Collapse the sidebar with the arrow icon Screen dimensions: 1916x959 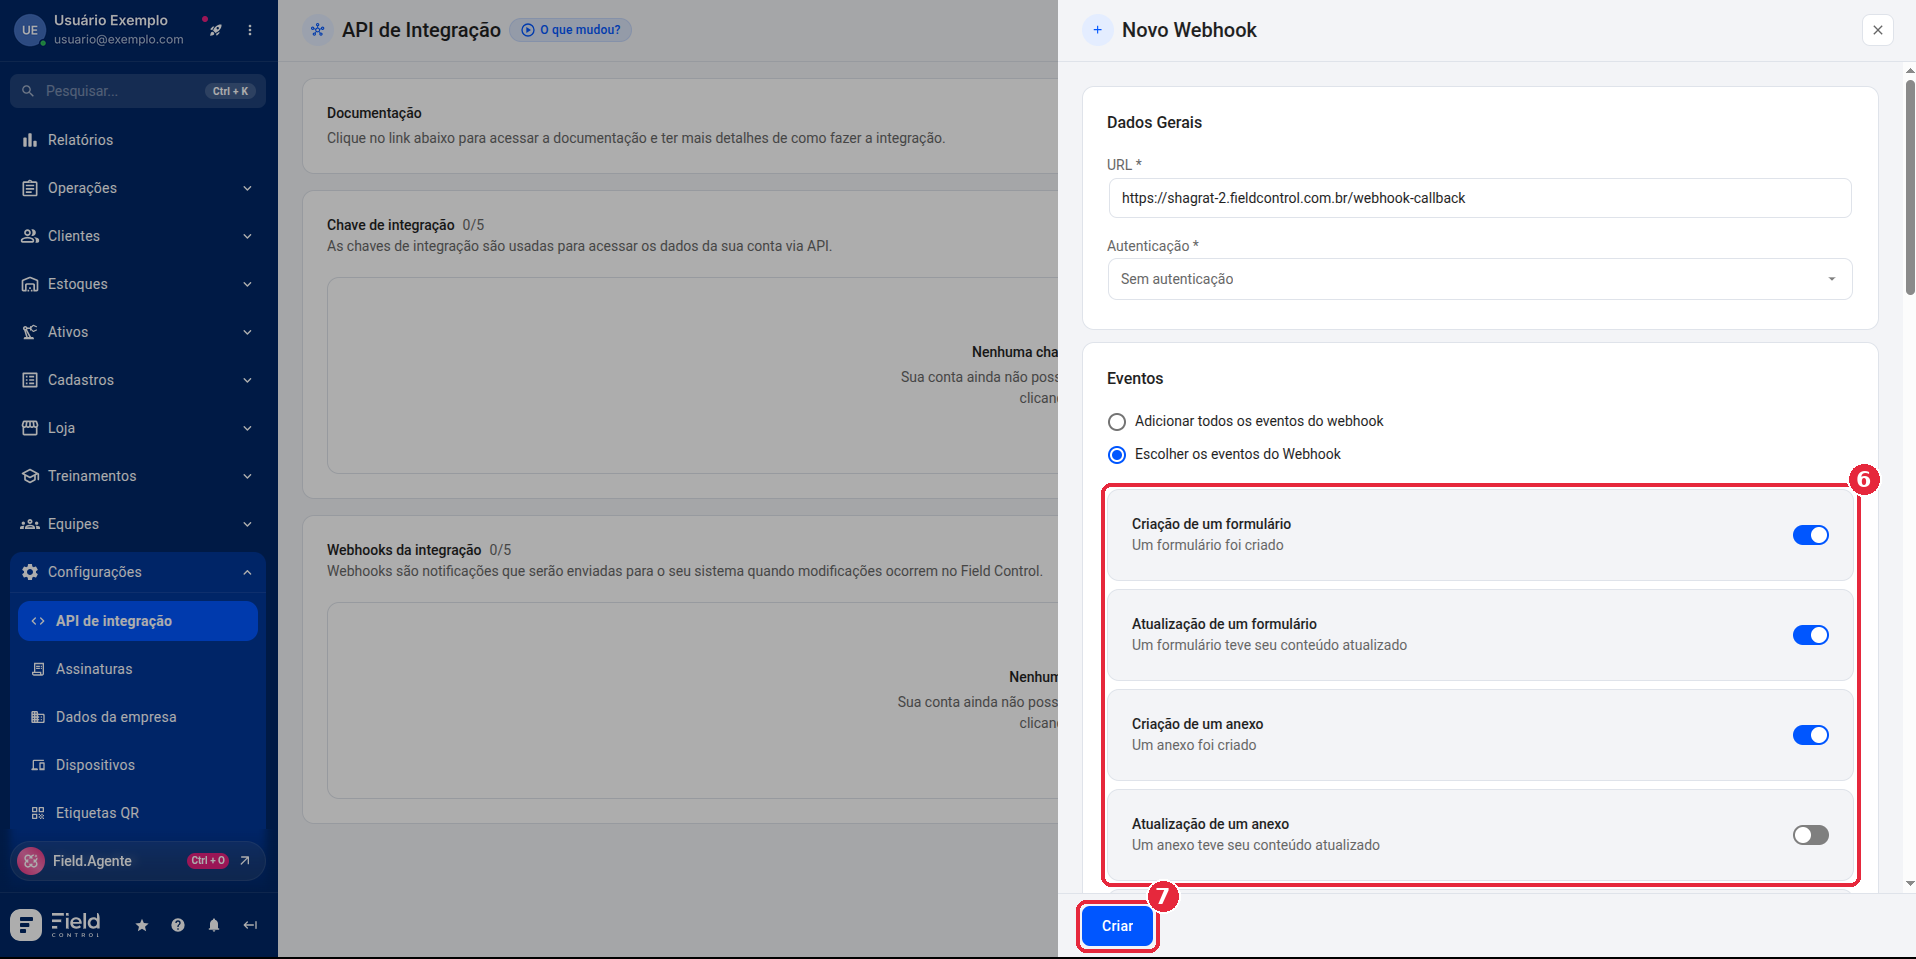tap(250, 925)
